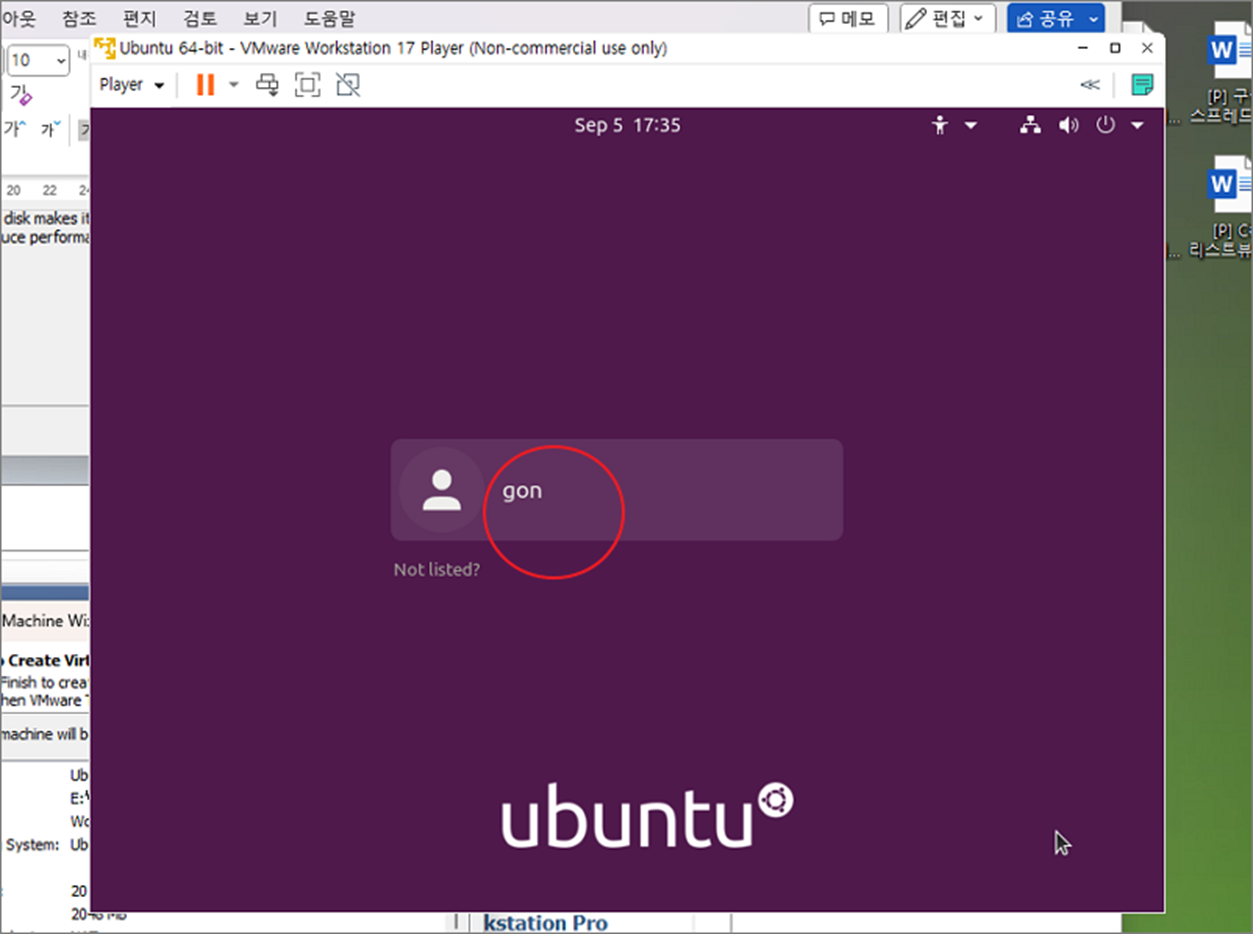Open the Player menu in VMware
The height and width of the screenshot is (934, 1253).
[131, 85]
